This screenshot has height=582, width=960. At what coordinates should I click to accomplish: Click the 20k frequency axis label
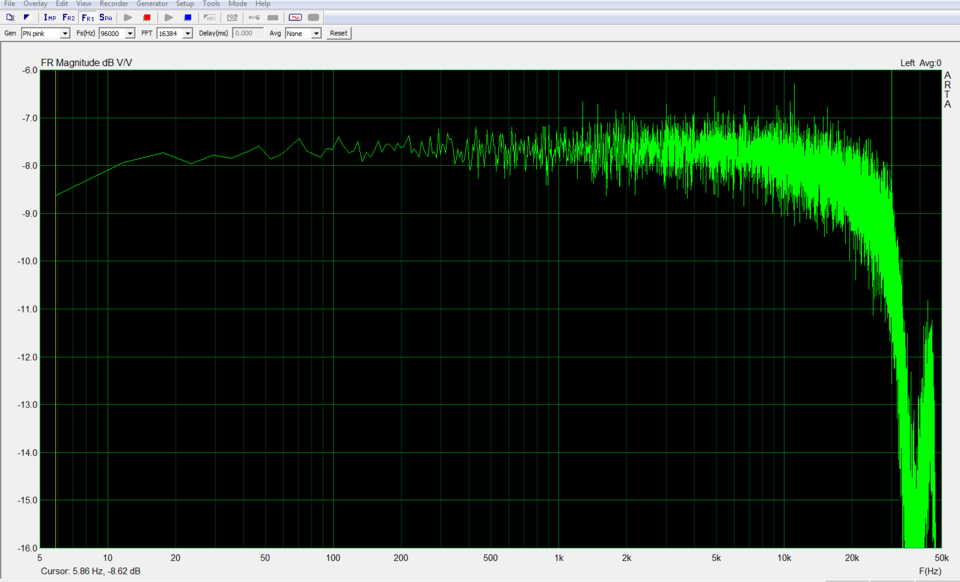(852, 558)
